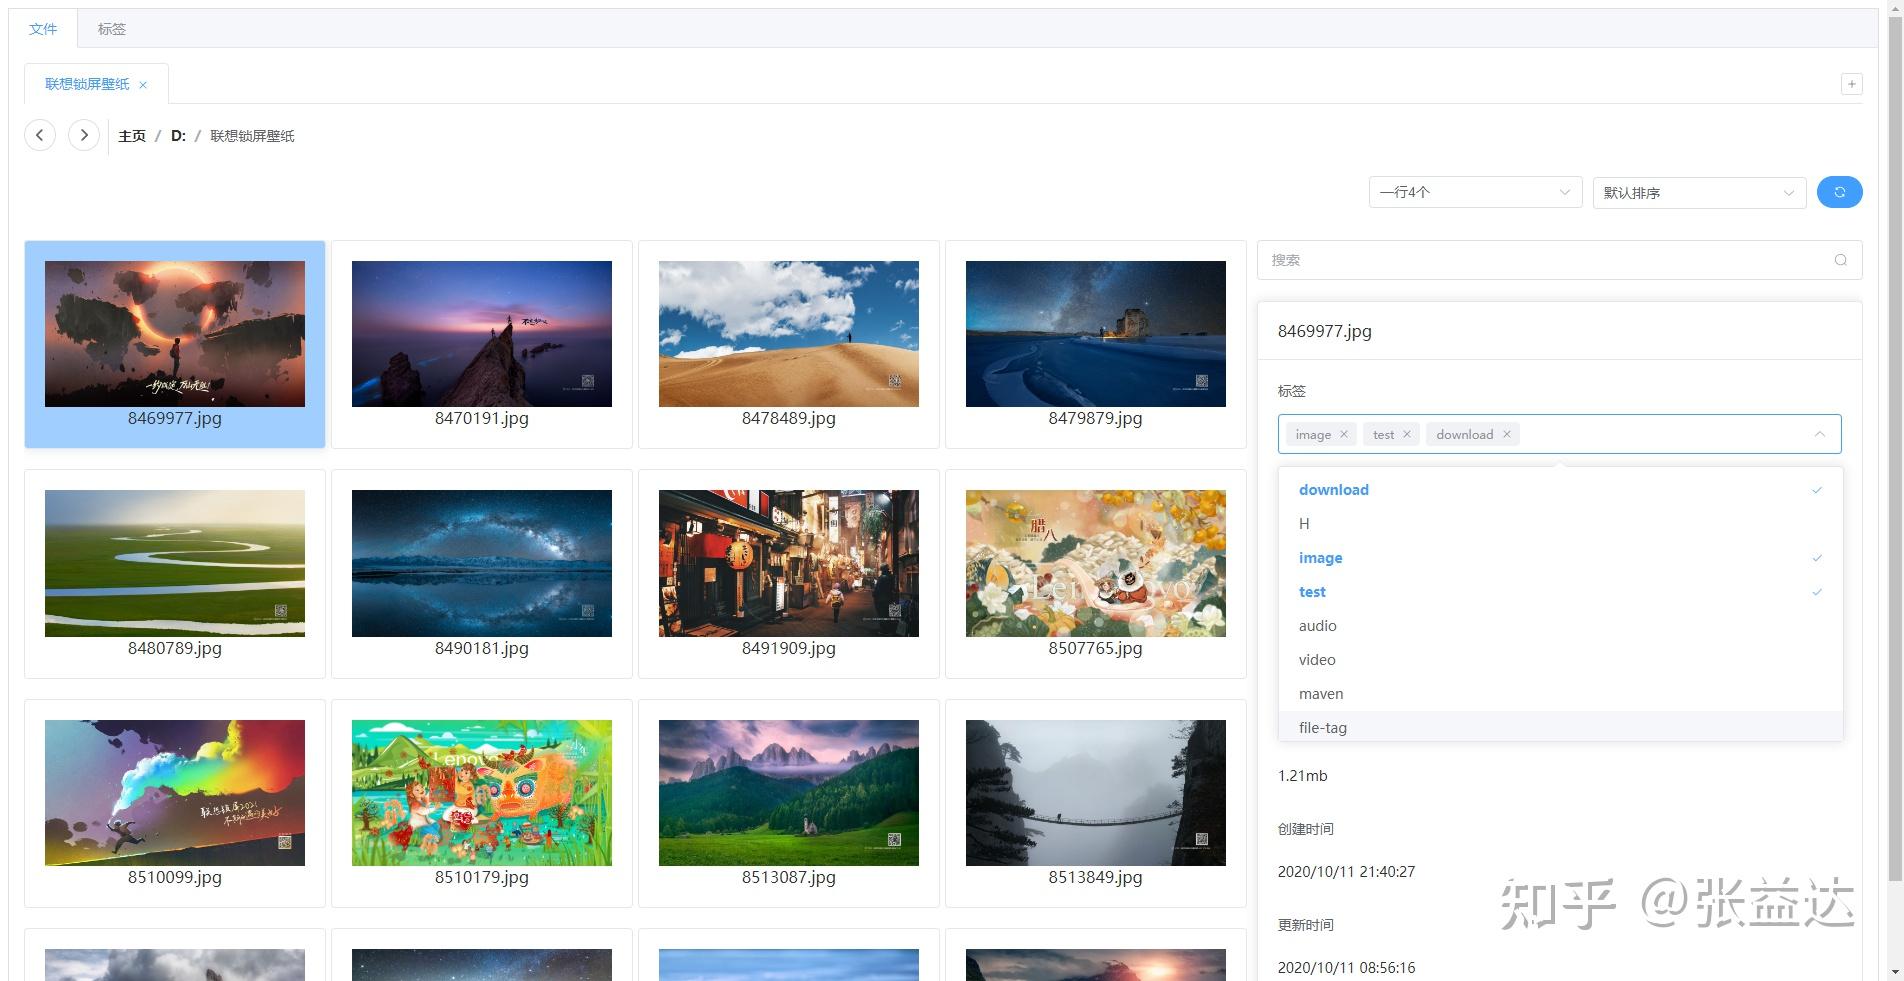Click the scrollbar down arrow
Viewport: 1904px width, 981px height.
(1895, 971)
